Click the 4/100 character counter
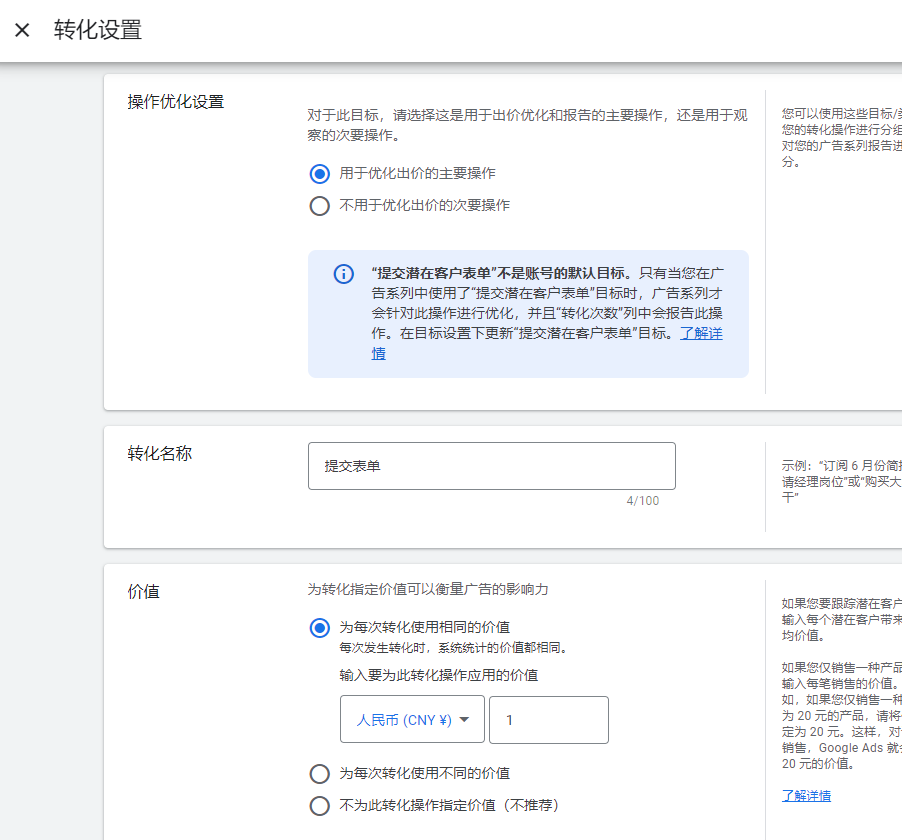The width and height of the screenshot is (902, 840). (x=642, y=501)
